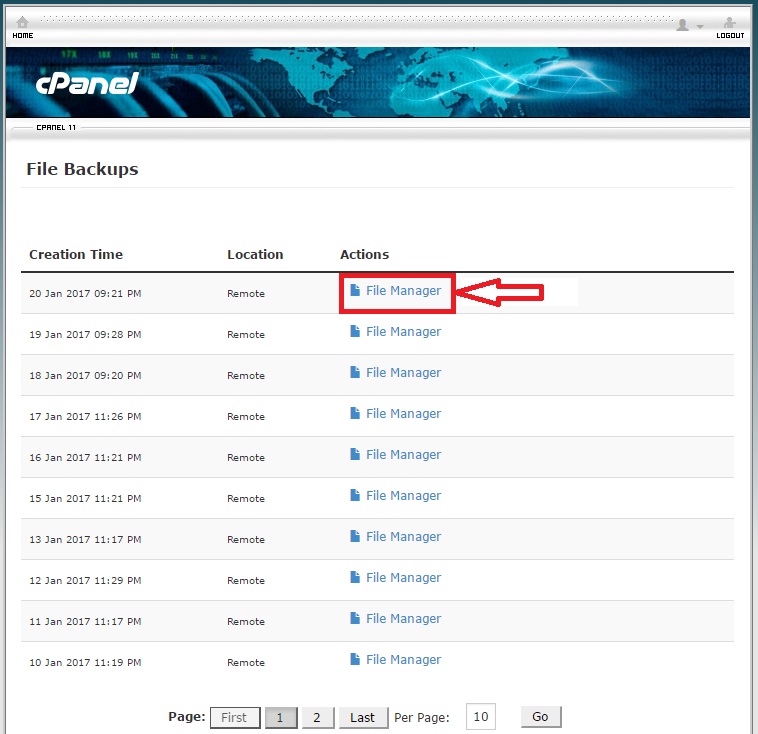
Task: Open File Manager for 12 Jan 2017 backup
Action: click(x=395, y=578)
